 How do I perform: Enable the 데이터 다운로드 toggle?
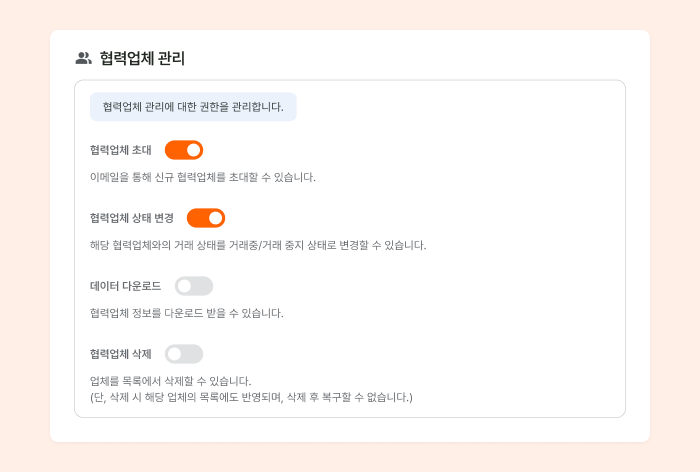click(x=194, y=286)
